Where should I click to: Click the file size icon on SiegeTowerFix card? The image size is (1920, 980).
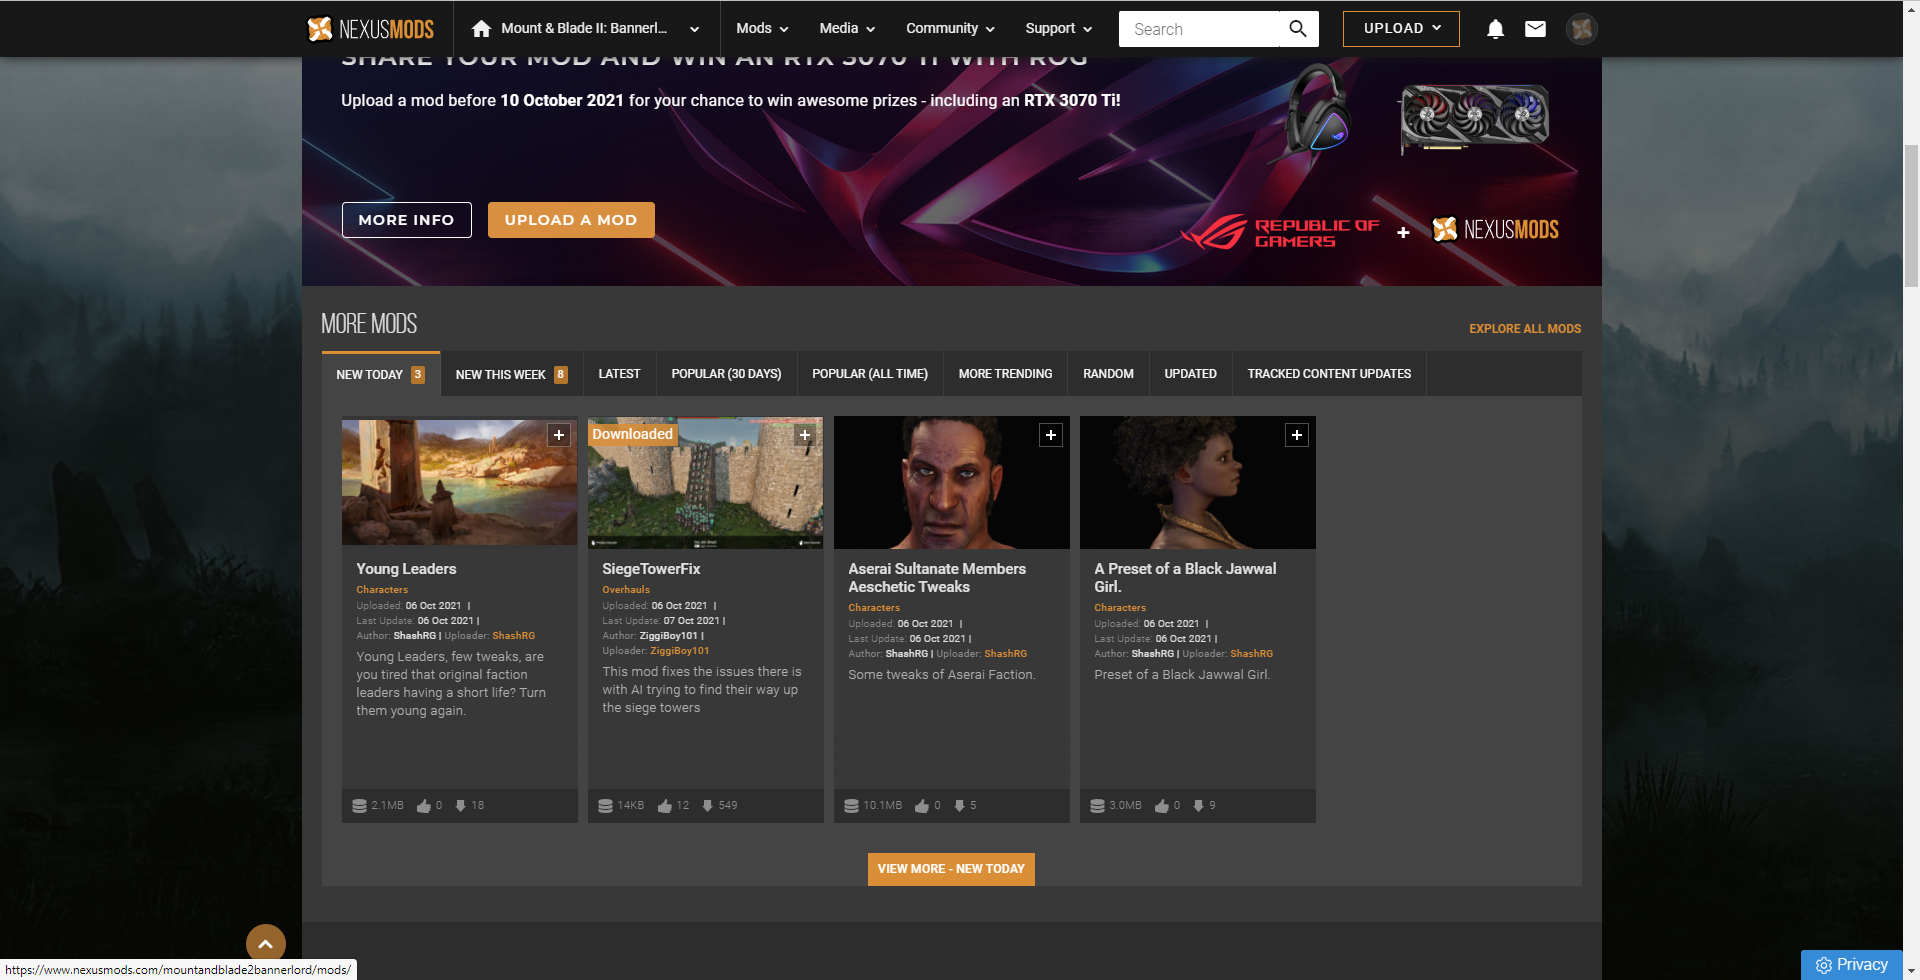[605, 805]
